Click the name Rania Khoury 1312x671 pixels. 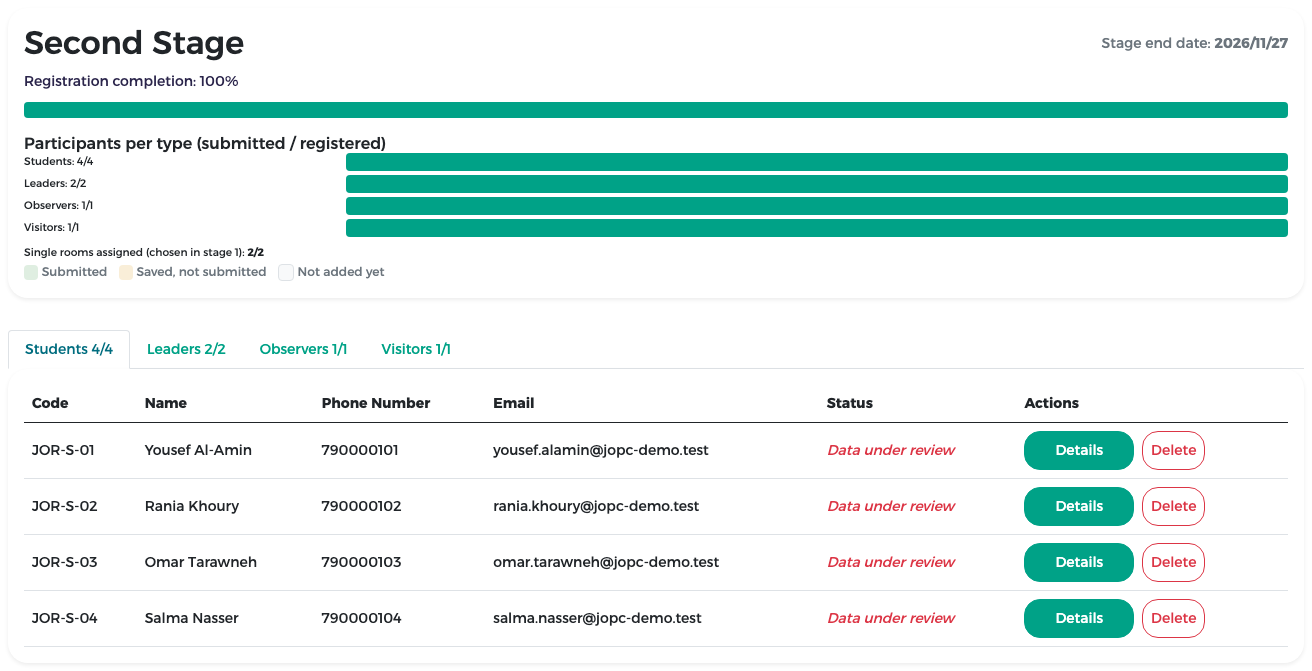pyautogui.click(x=192, y=506)
